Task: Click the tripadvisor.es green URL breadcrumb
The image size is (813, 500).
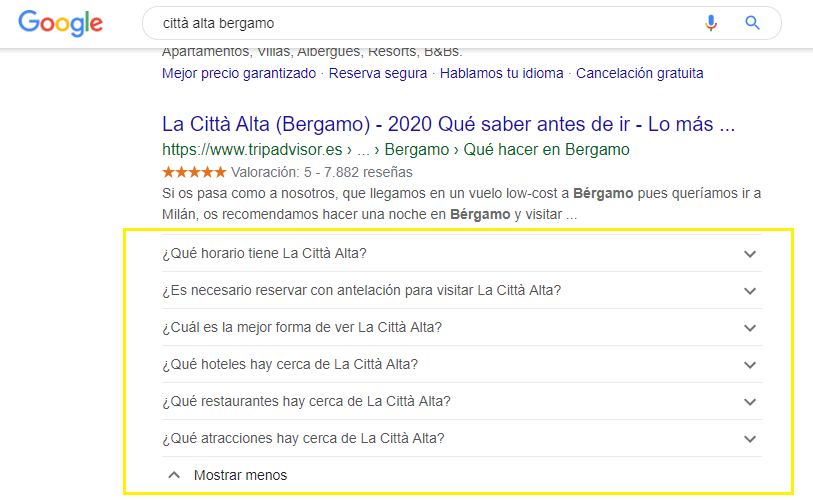Action: point(396,149)
